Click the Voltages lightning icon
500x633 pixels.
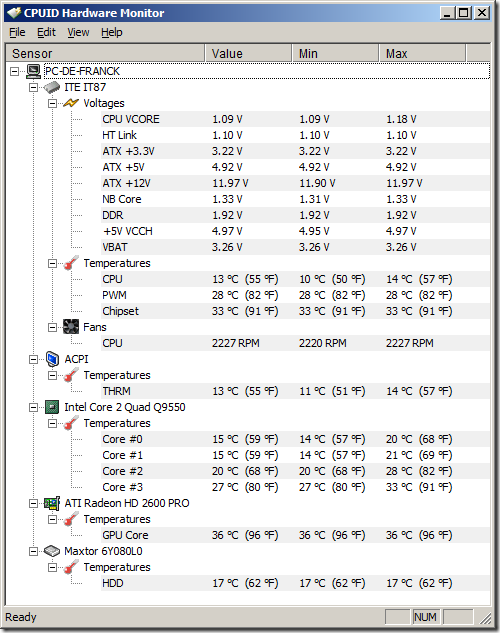click(x=71, y=103)
